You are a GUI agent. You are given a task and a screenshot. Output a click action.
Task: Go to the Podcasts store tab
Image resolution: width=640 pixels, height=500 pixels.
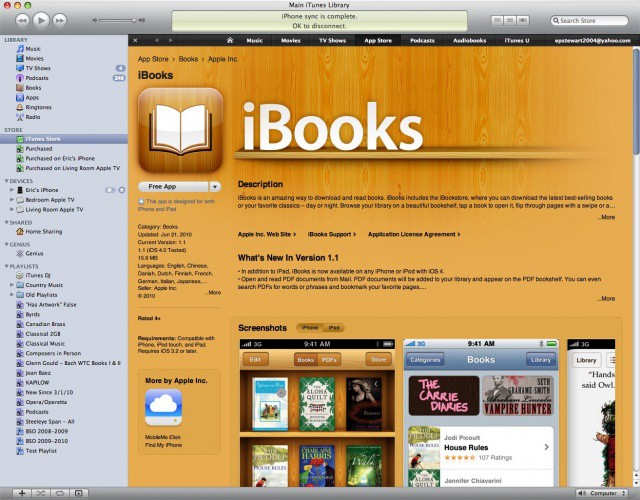422,40
